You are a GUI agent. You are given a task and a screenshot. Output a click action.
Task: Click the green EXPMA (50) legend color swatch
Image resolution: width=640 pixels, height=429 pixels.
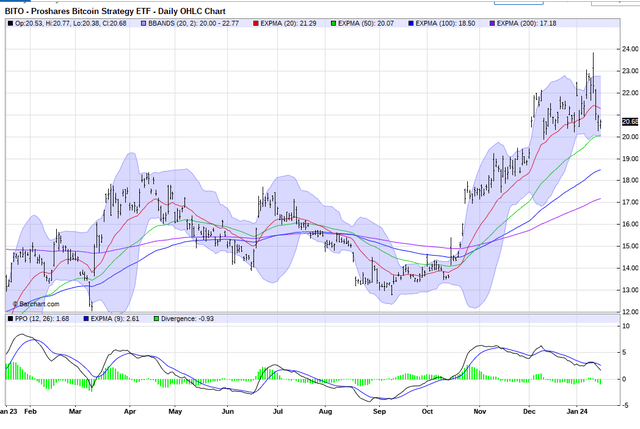click(333, 24)
